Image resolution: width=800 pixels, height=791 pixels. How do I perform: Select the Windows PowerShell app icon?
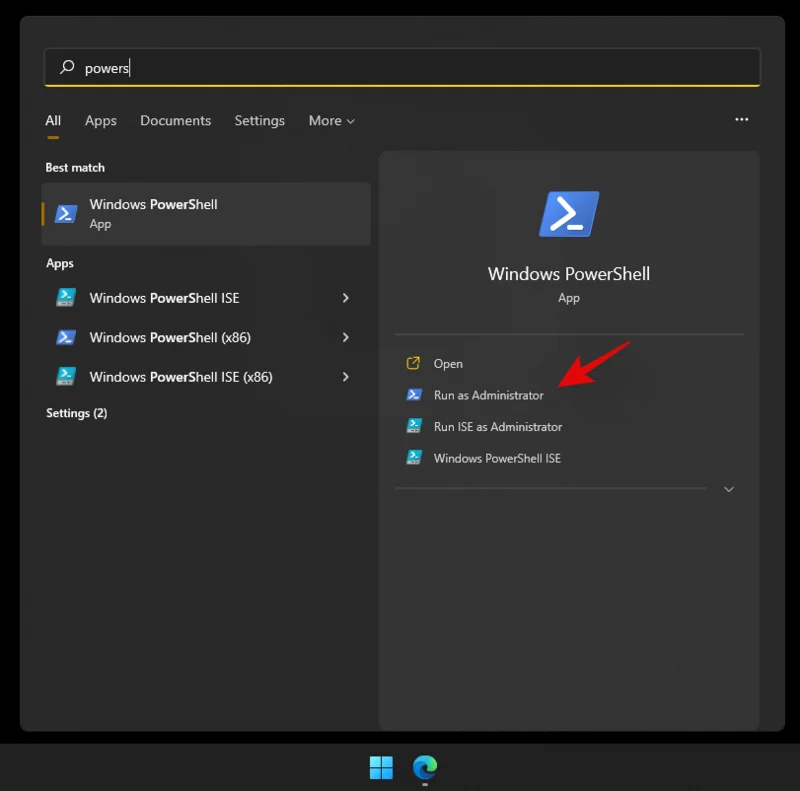(66, 213)
